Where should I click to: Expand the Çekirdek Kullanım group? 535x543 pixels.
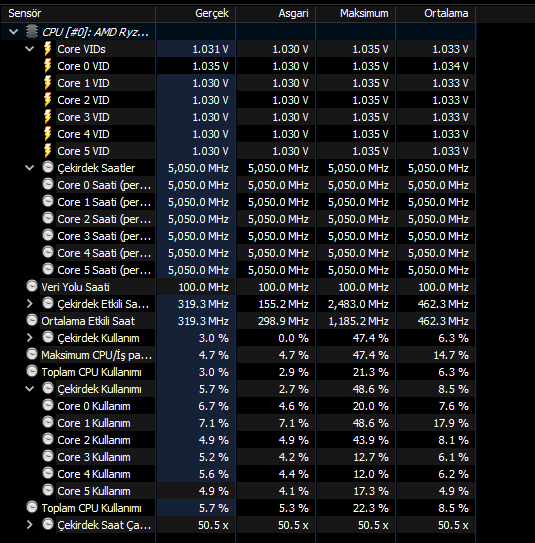[x=30, y=338]
